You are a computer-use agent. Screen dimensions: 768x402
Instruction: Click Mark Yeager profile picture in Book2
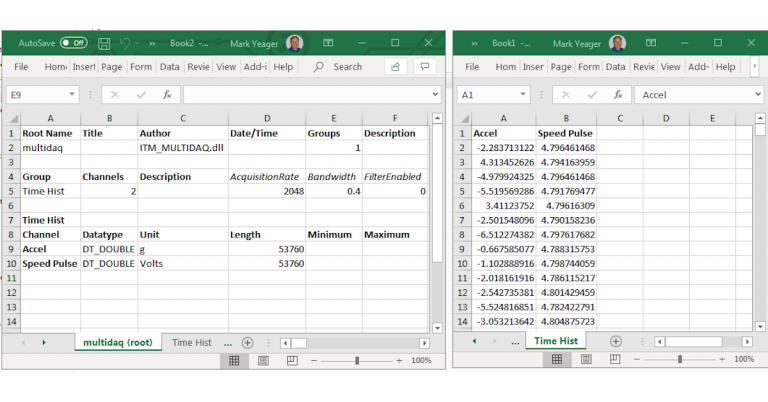294,43
